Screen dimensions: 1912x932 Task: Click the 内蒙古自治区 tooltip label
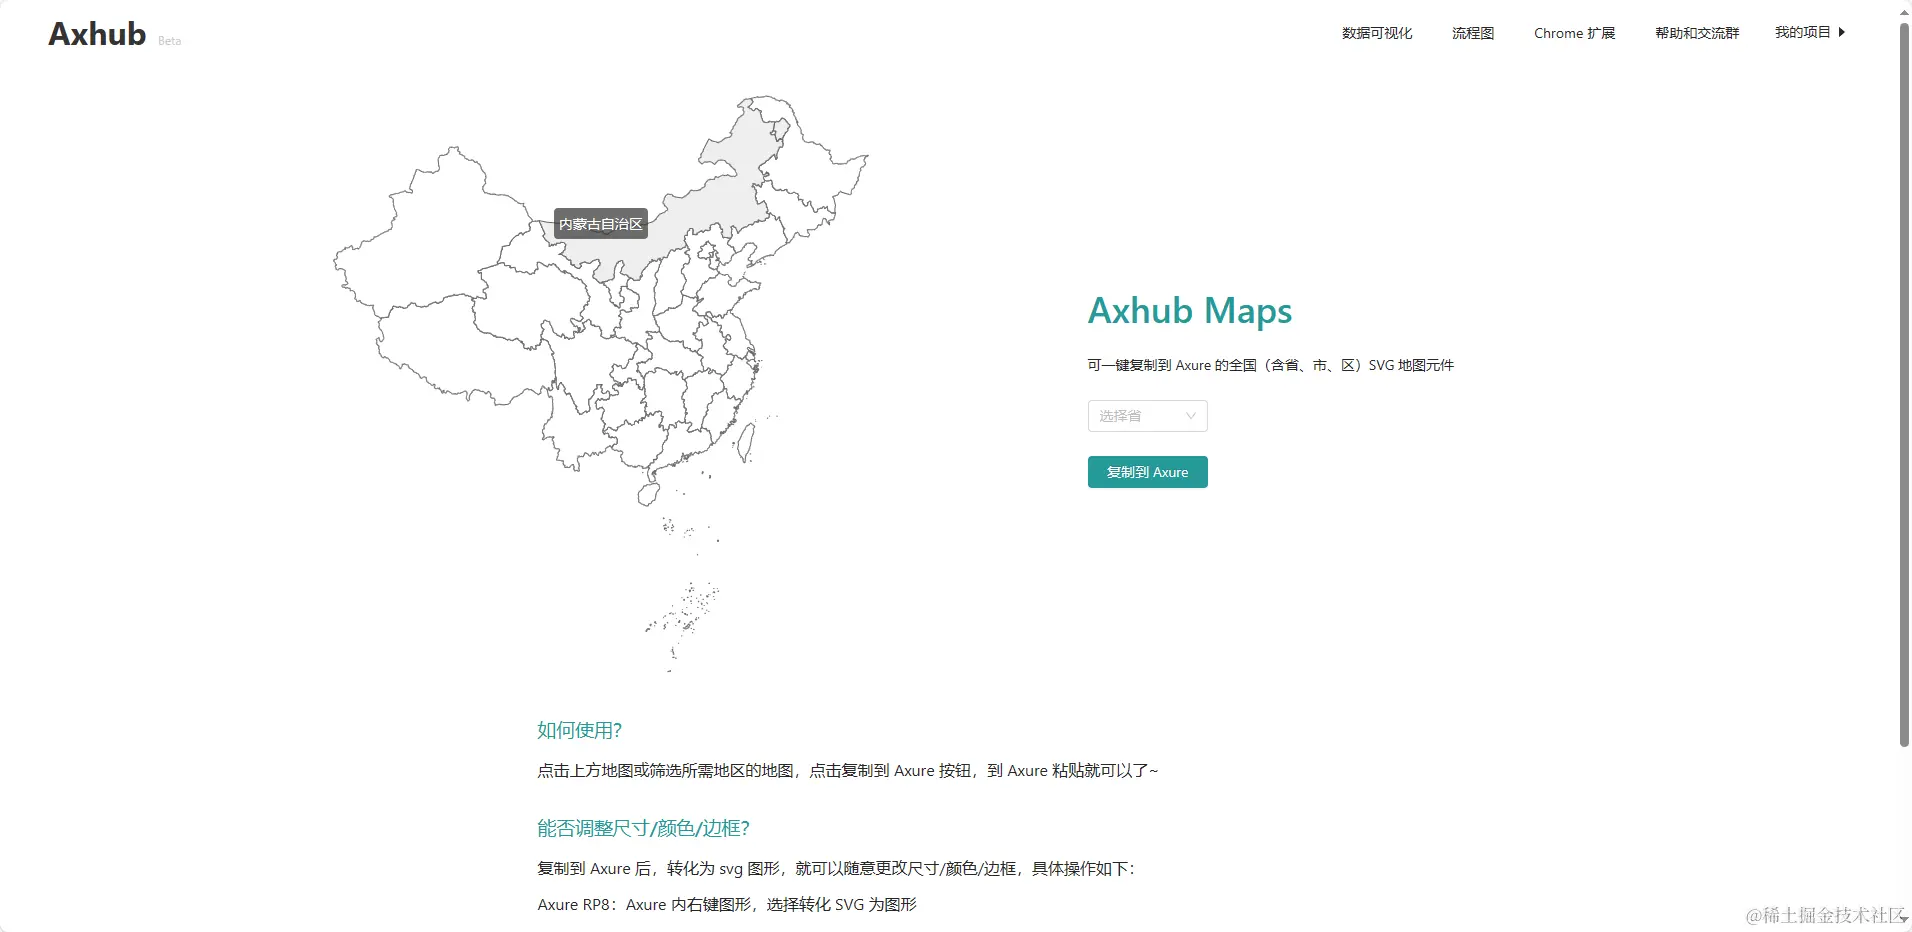coord(601,224)
